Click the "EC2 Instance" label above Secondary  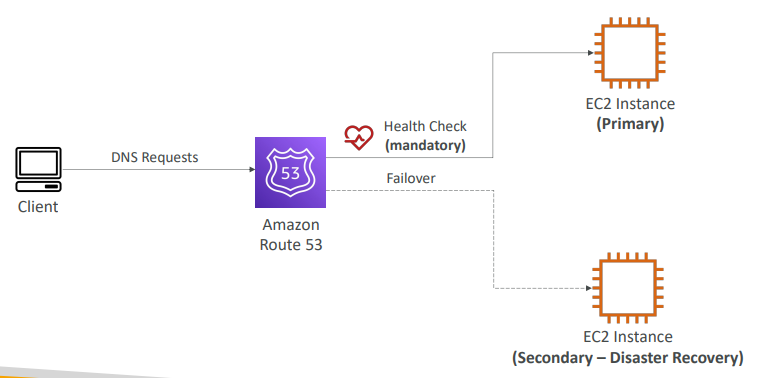point(628,337)
